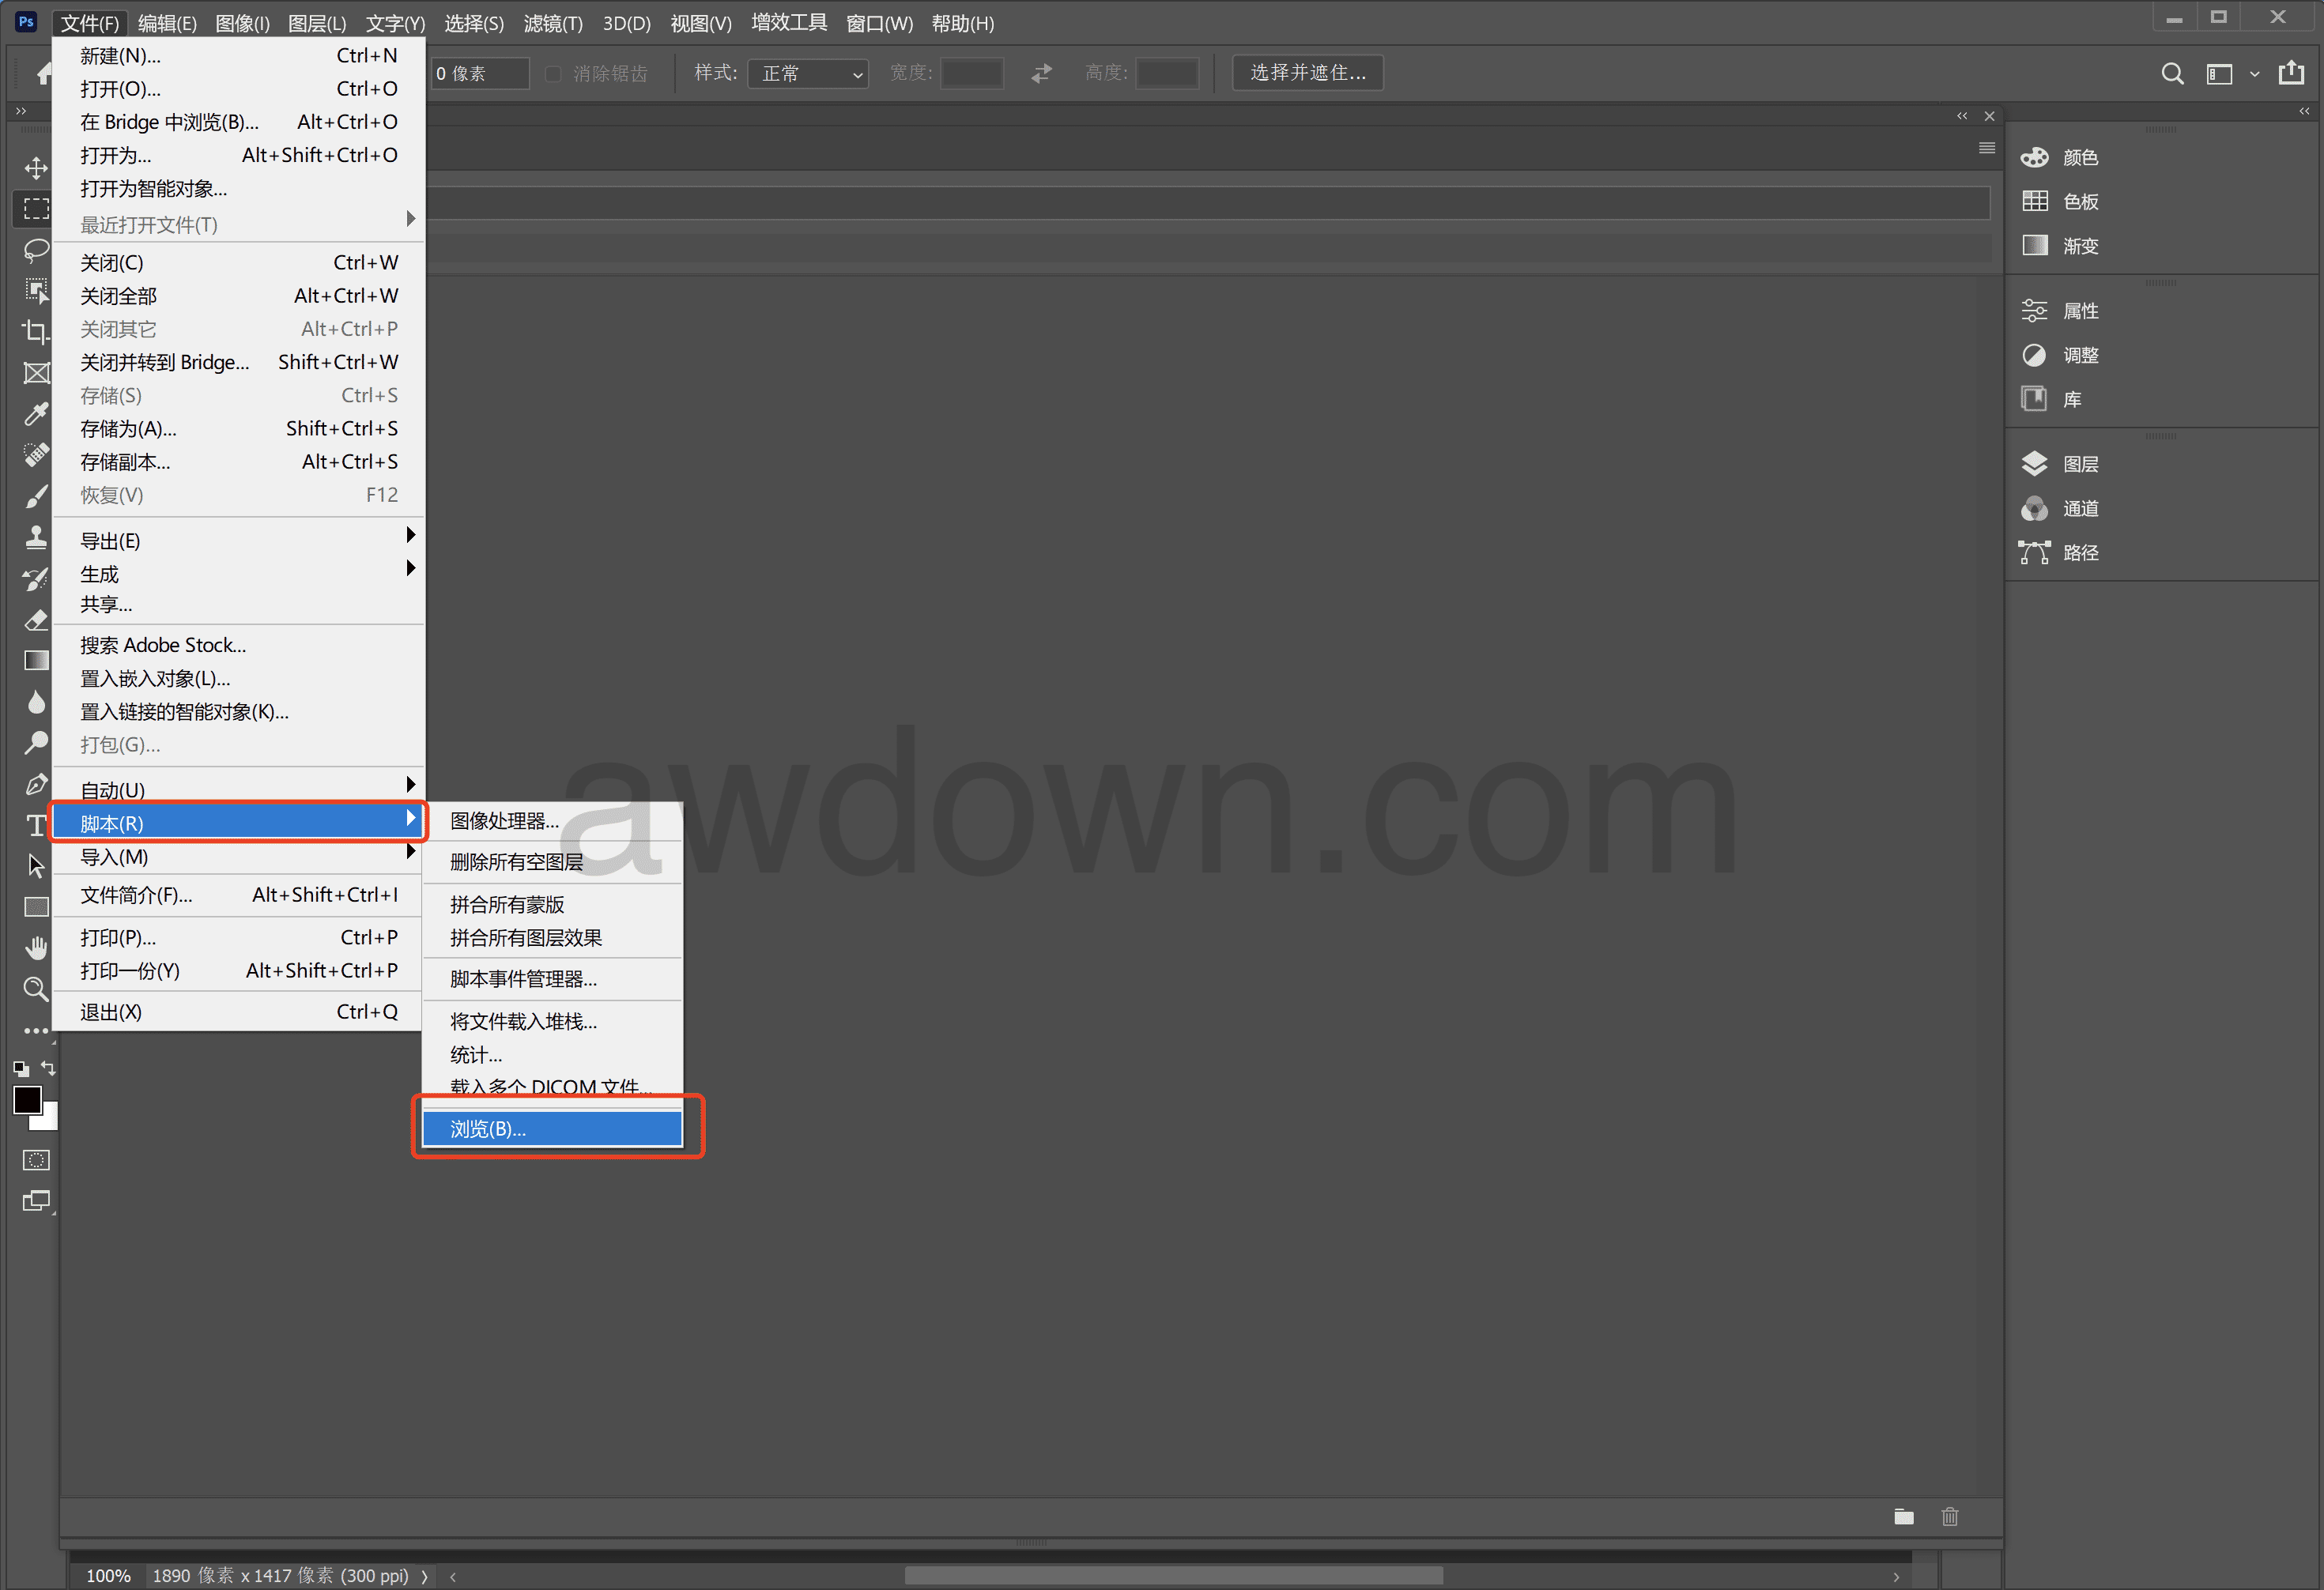
Task: Select the Brush tool
Action: 36,496
